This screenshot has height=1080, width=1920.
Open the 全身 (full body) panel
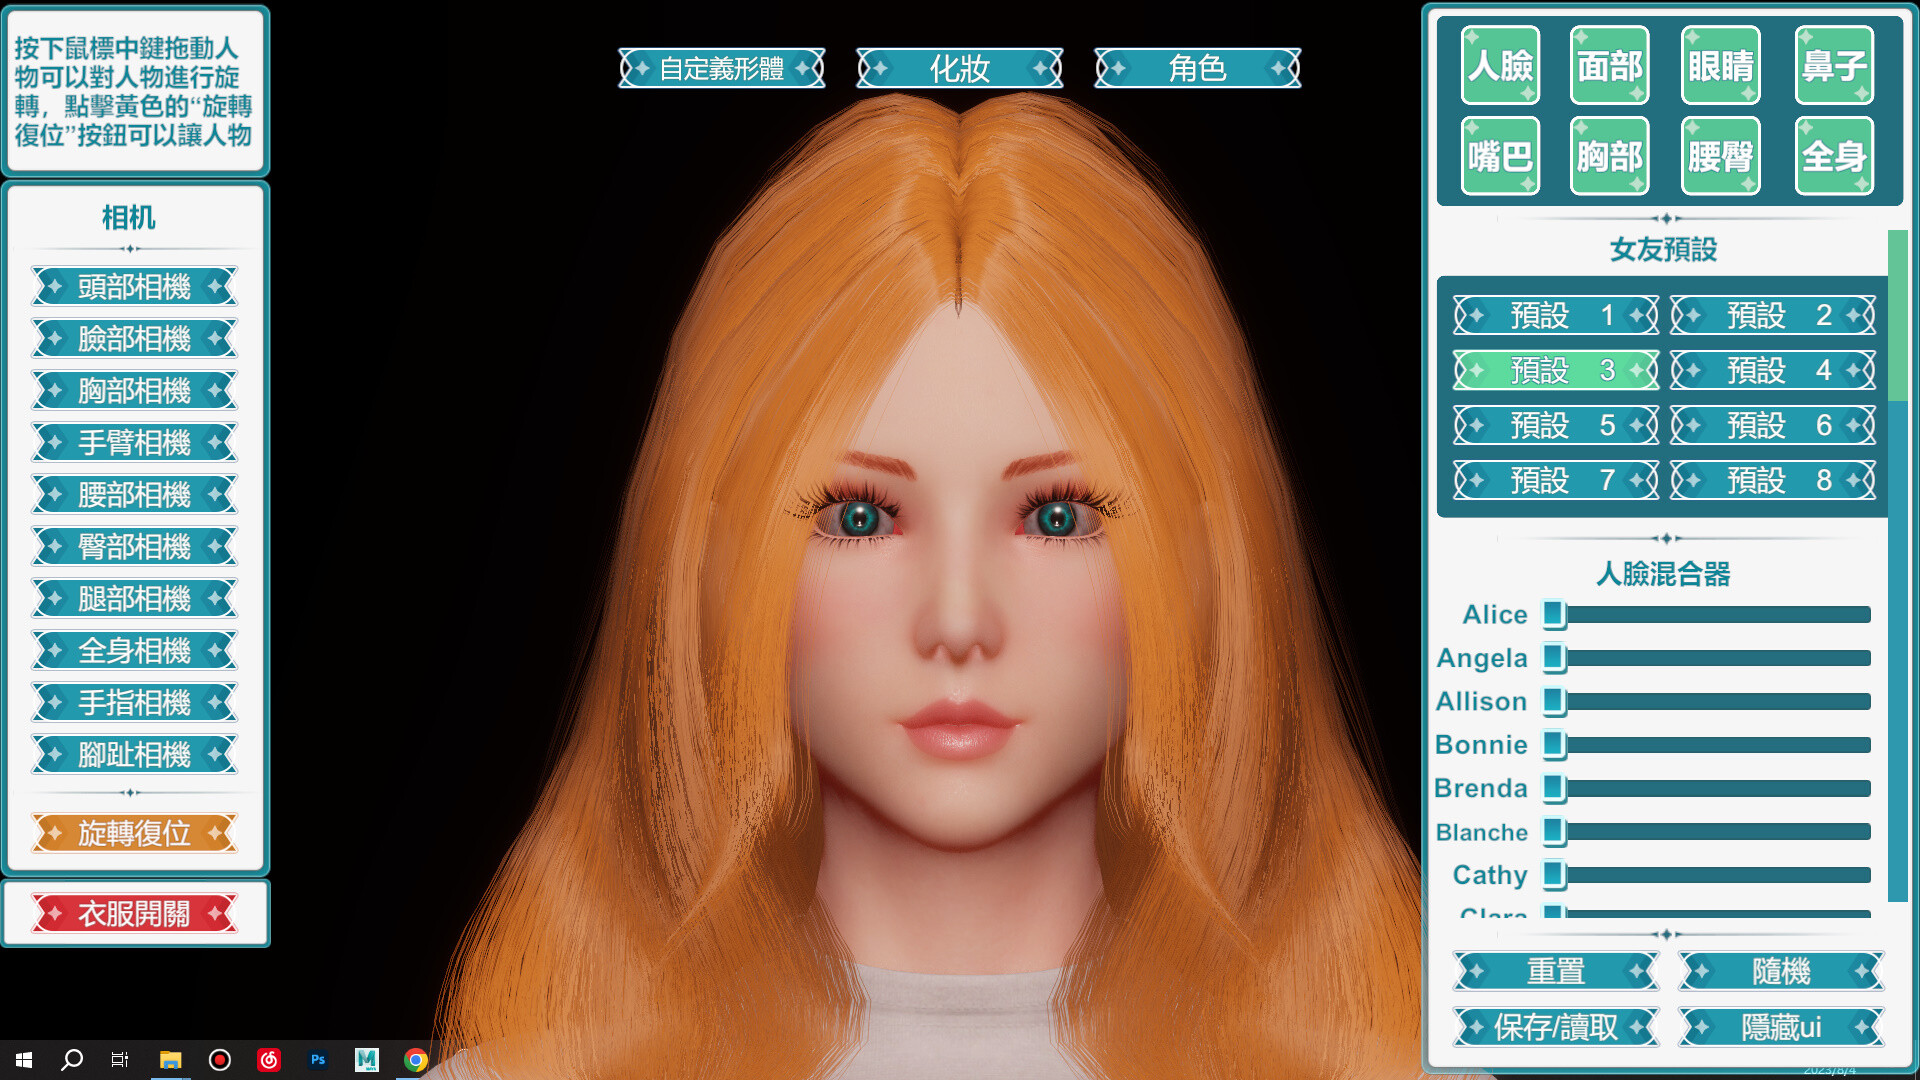click(x=1833, y=155)
